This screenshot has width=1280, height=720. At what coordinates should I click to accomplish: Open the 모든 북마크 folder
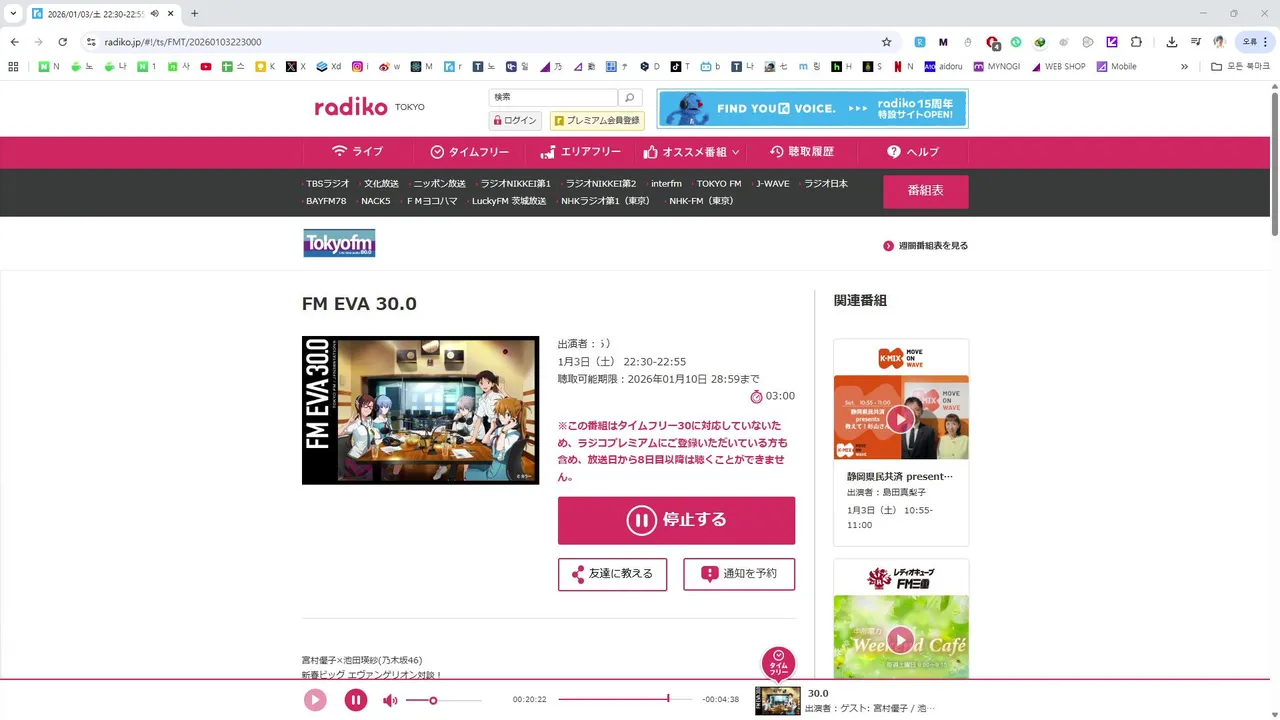(x=1240, y=67)
